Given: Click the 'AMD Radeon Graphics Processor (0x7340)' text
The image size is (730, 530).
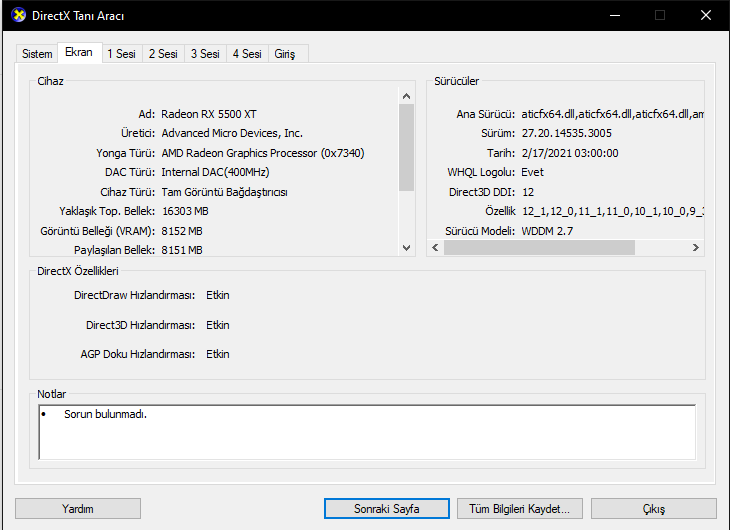Looking at the screenshot, I should tap(263, 153).
